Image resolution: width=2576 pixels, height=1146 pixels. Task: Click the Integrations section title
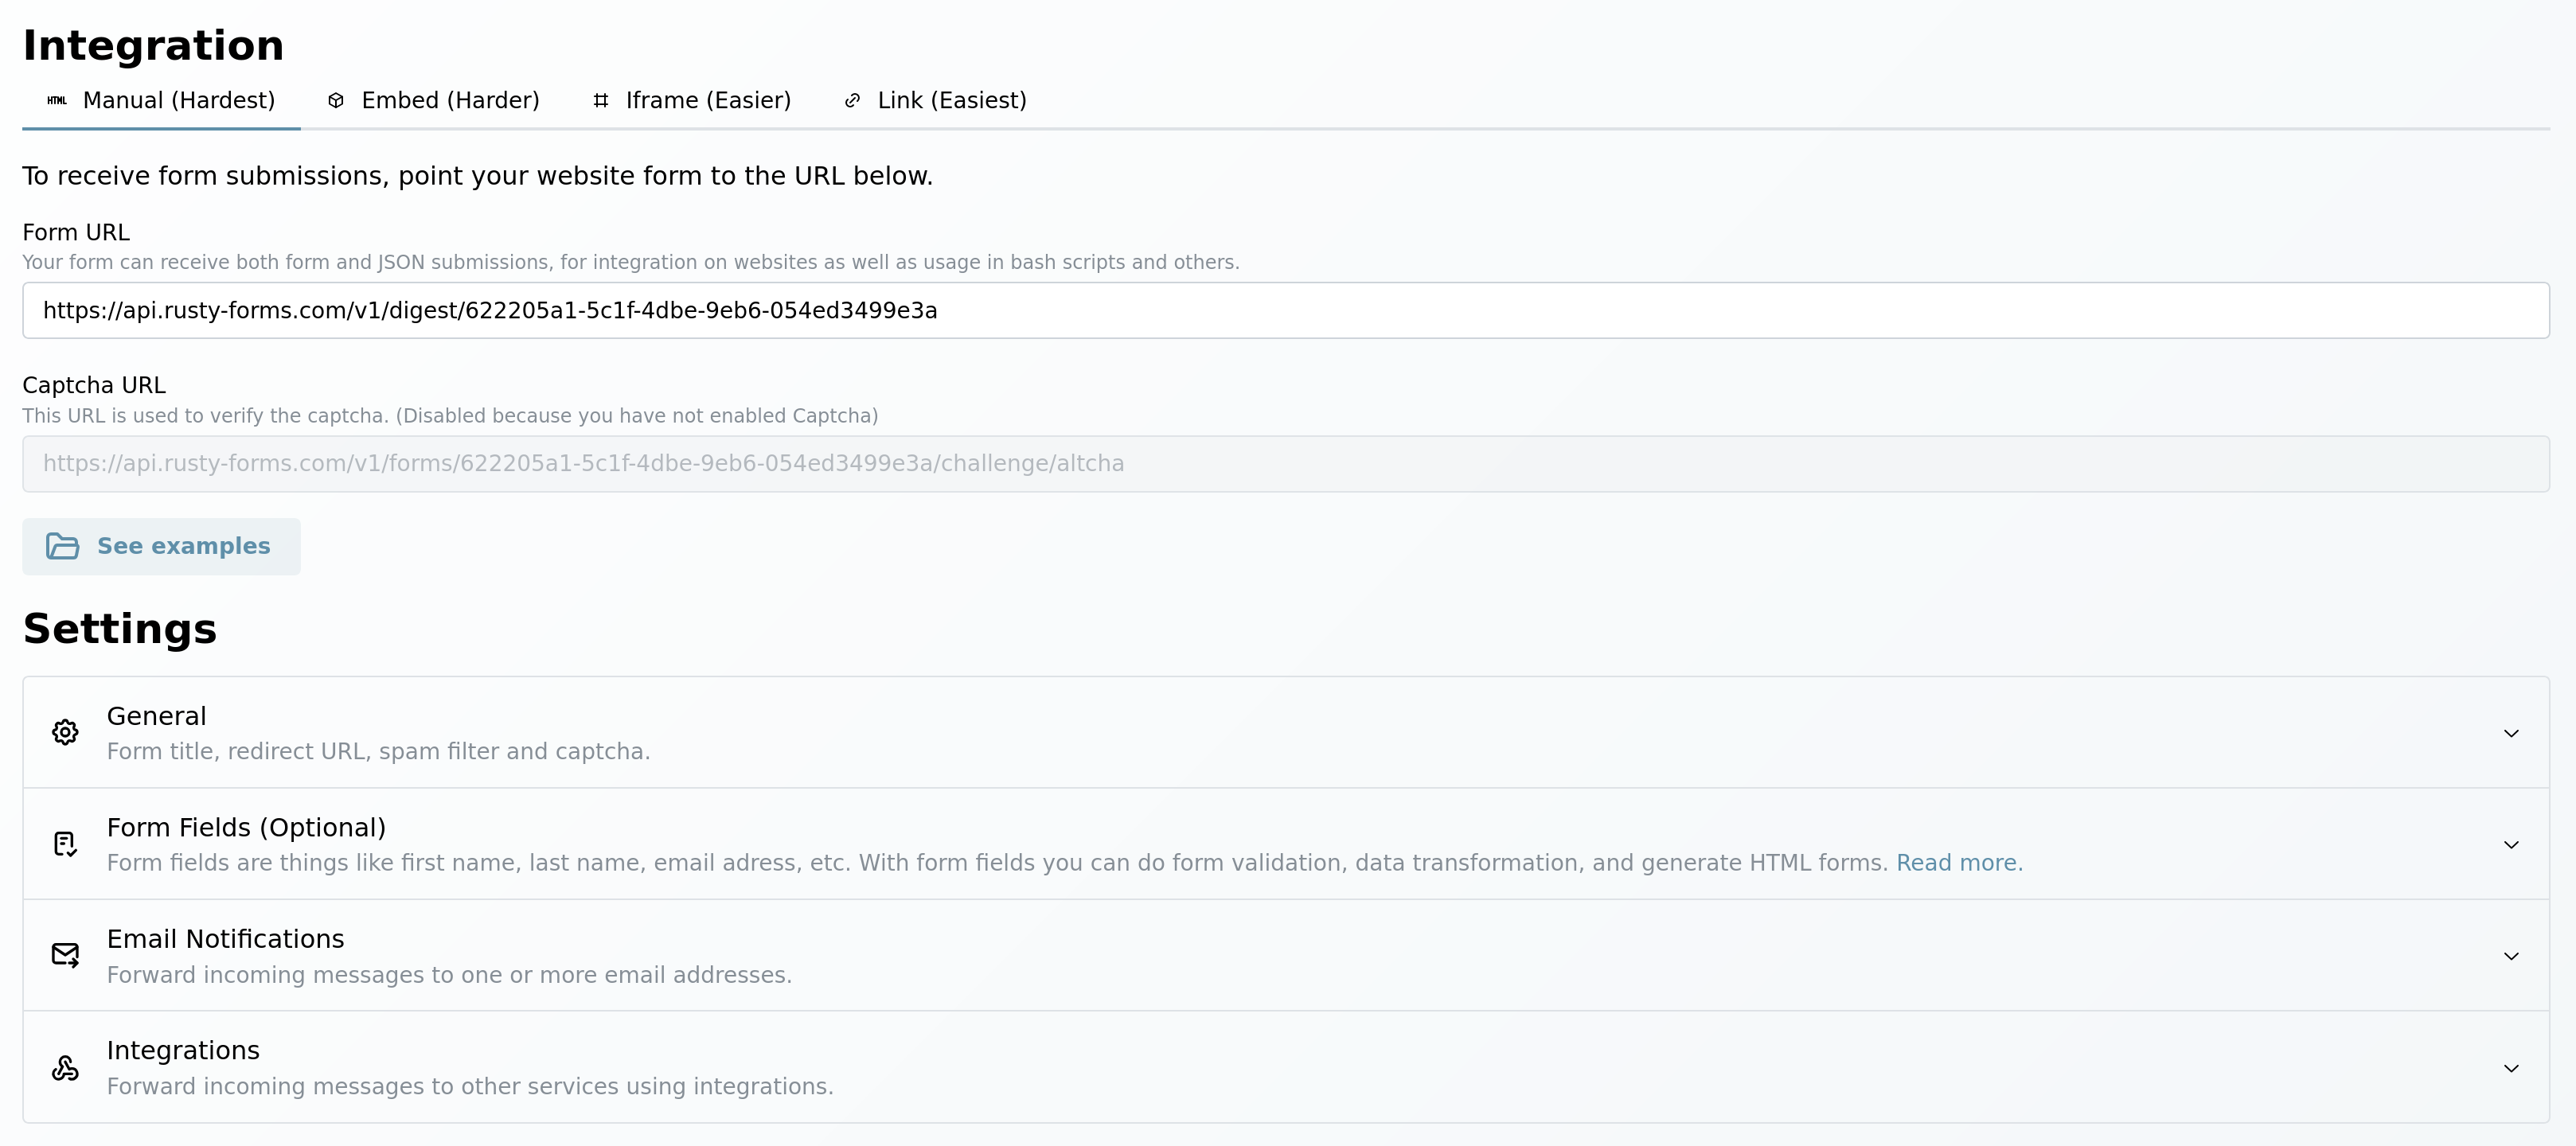tap(183, 1051)
